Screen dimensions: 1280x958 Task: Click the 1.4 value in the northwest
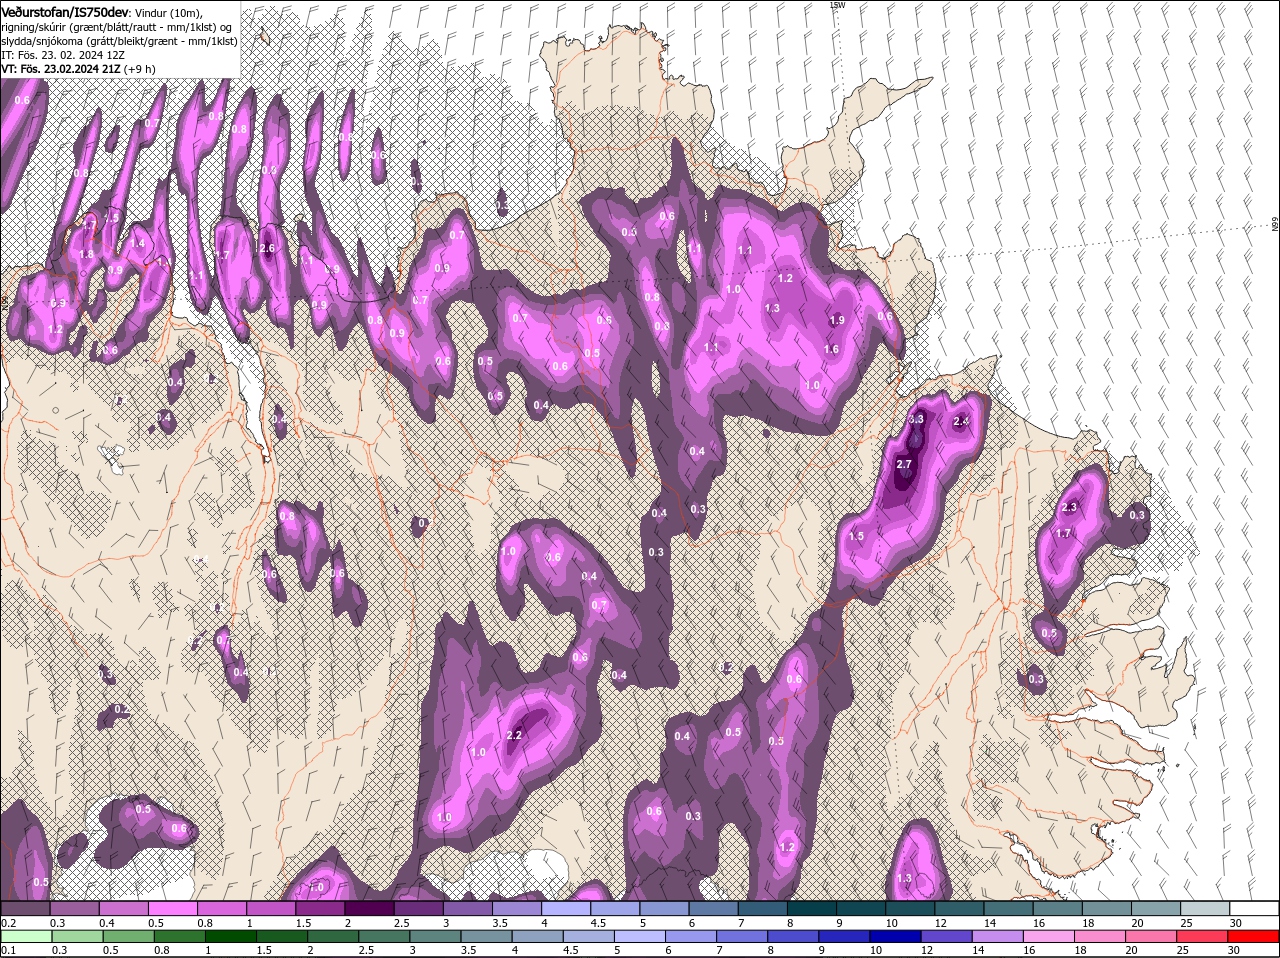(138, 244)
